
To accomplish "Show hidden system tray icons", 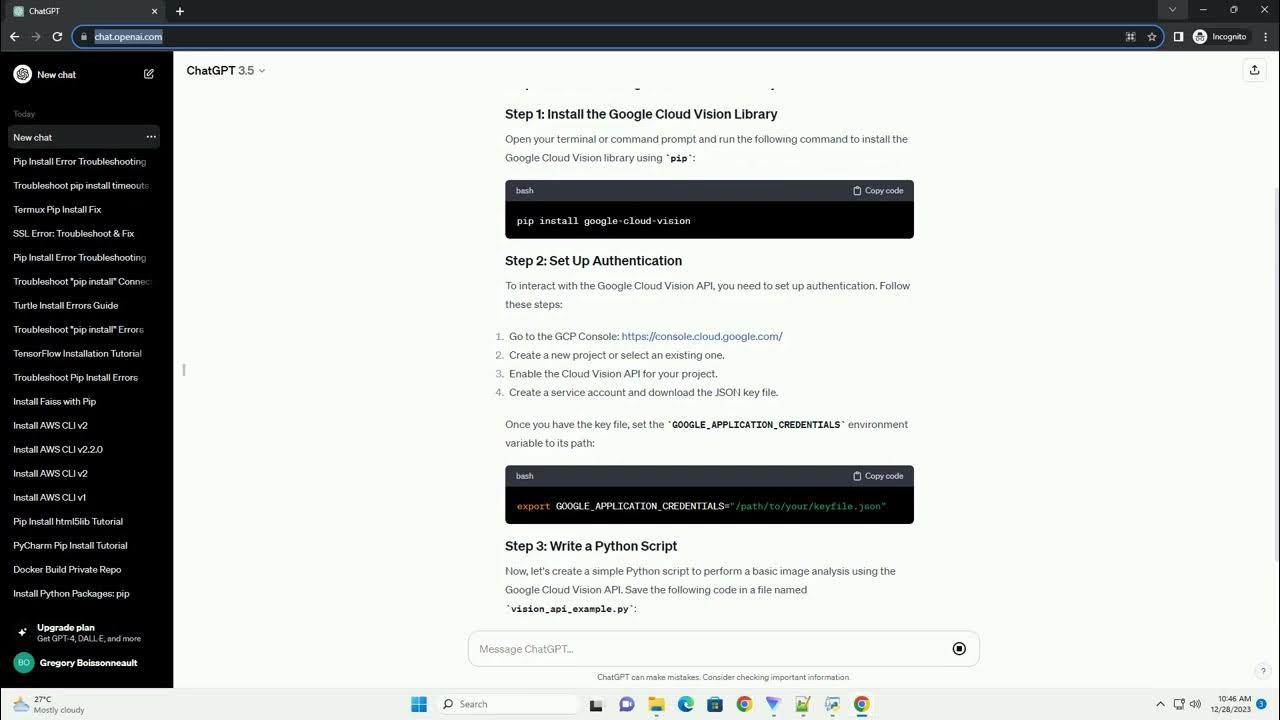I will point(1160,704).
